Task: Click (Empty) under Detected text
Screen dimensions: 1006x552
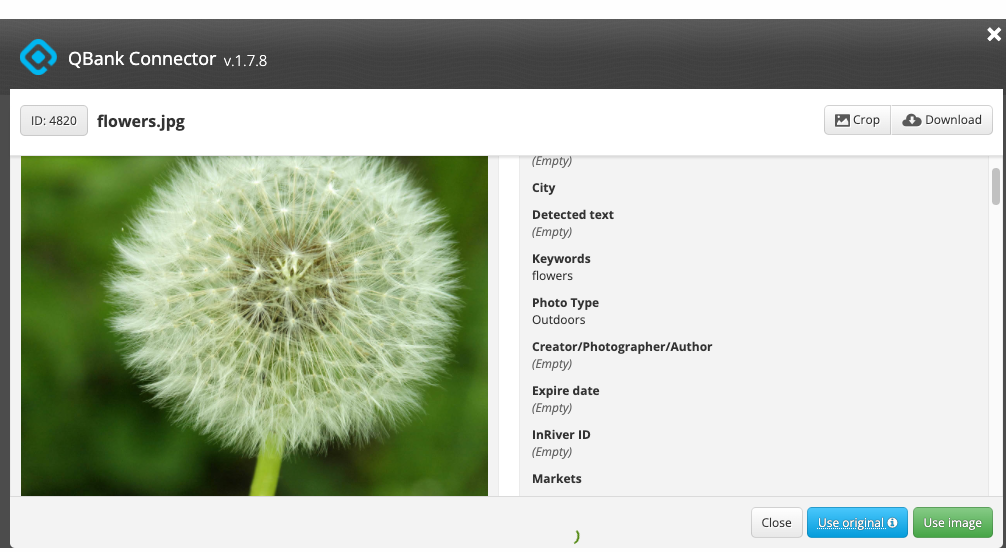Action: click(552, 232)
